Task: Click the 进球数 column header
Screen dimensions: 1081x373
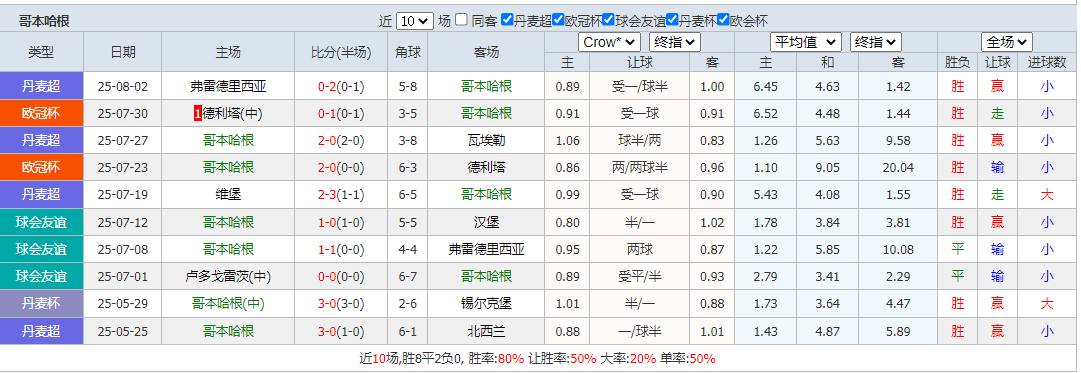Action: [x=1047, y=62]
